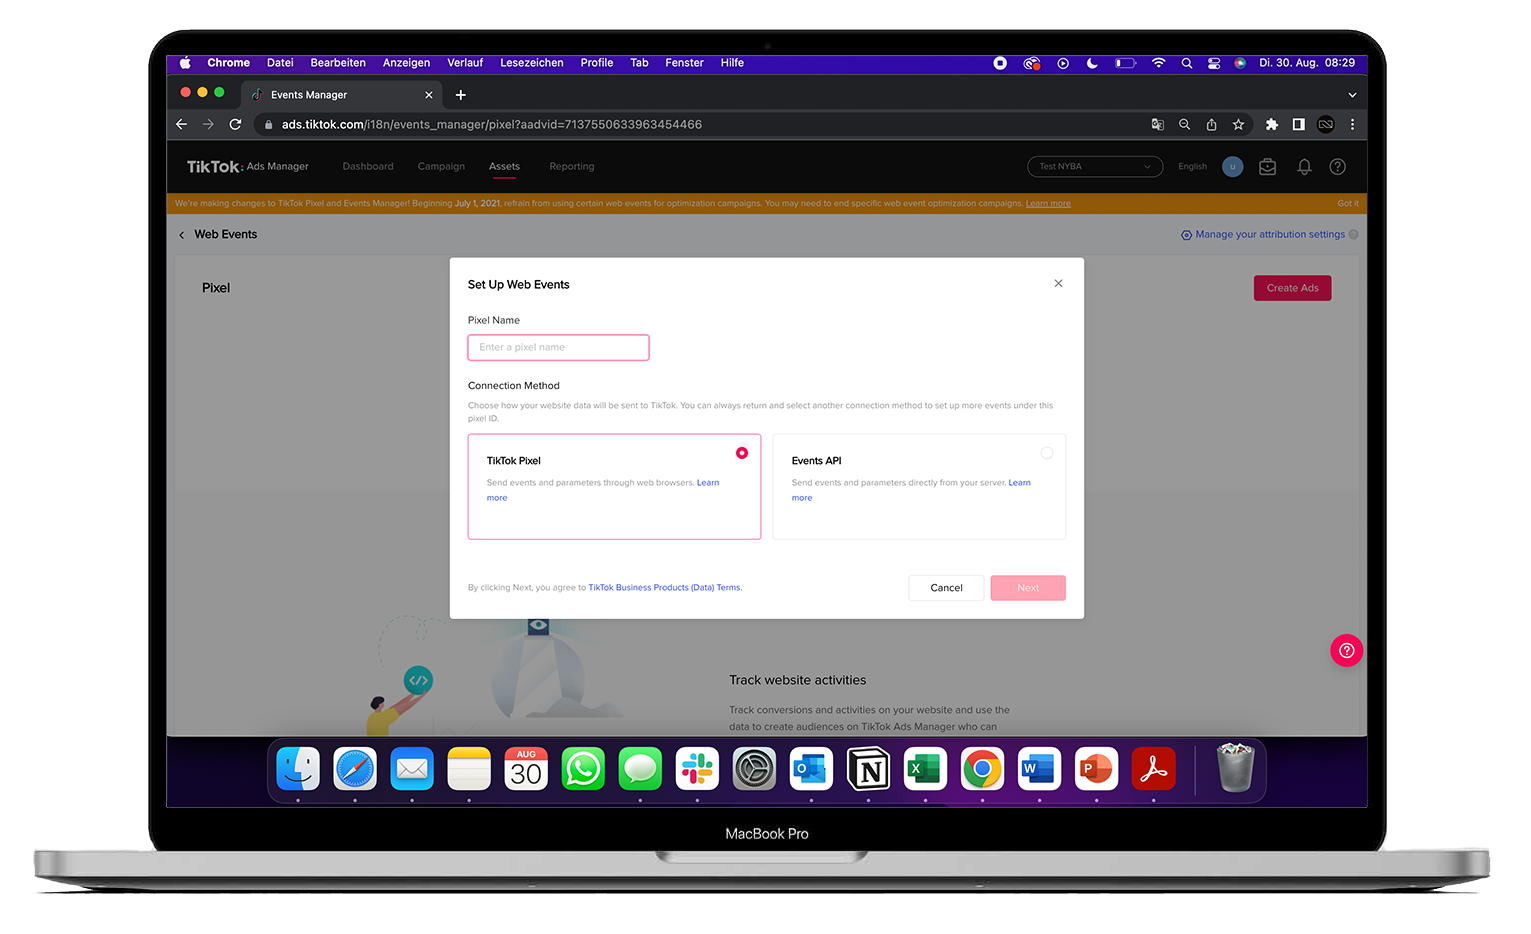
Task: Change the English language selector
Action: (x=1192, y=167)
